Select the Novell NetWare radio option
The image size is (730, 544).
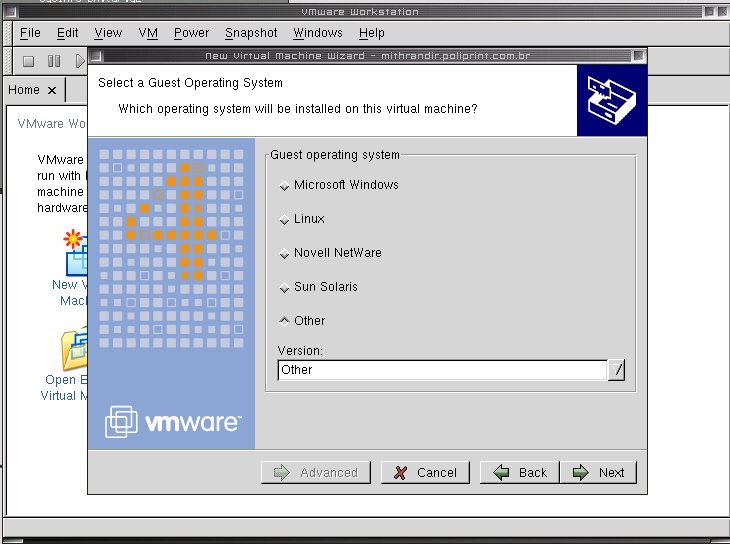[x=285, y=254]
